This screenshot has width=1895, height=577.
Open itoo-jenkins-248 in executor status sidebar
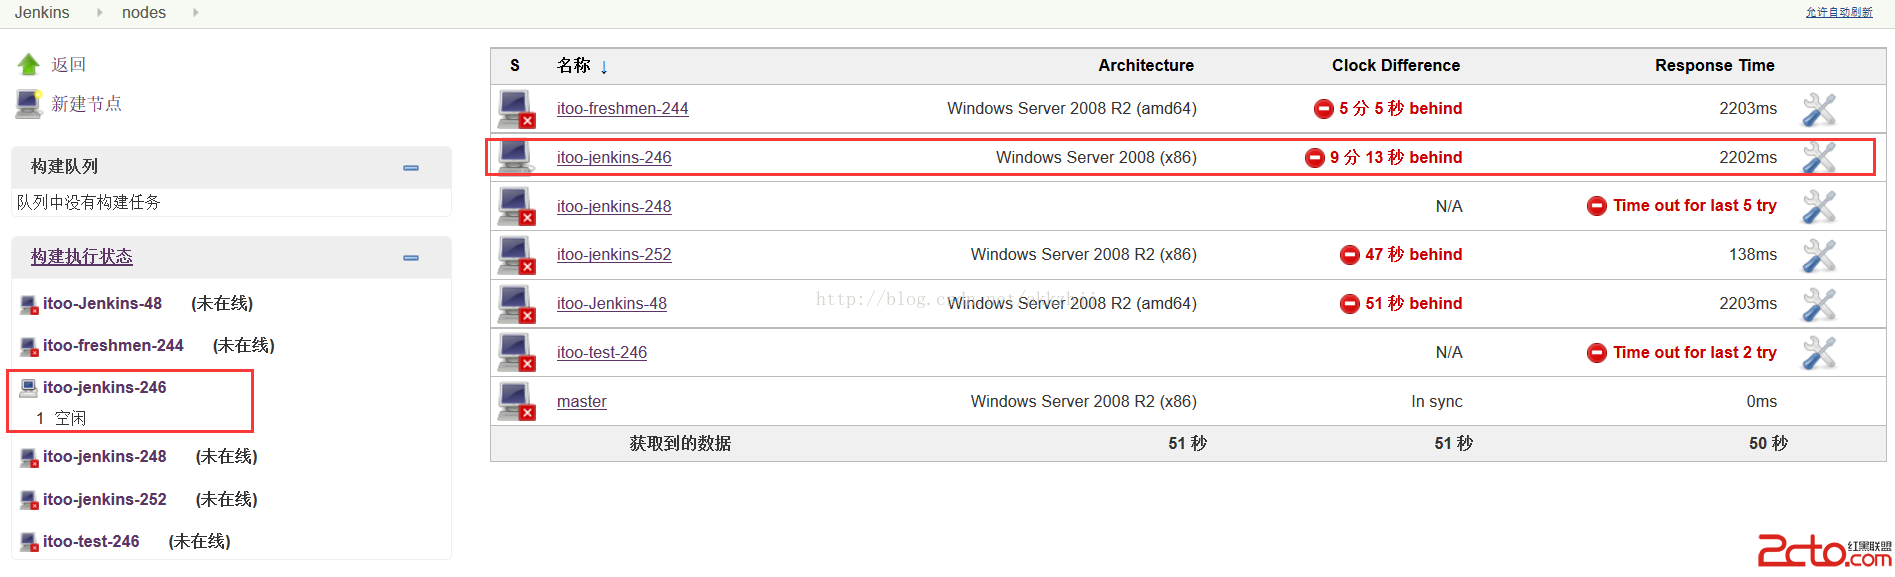click(x=105, y=456)
